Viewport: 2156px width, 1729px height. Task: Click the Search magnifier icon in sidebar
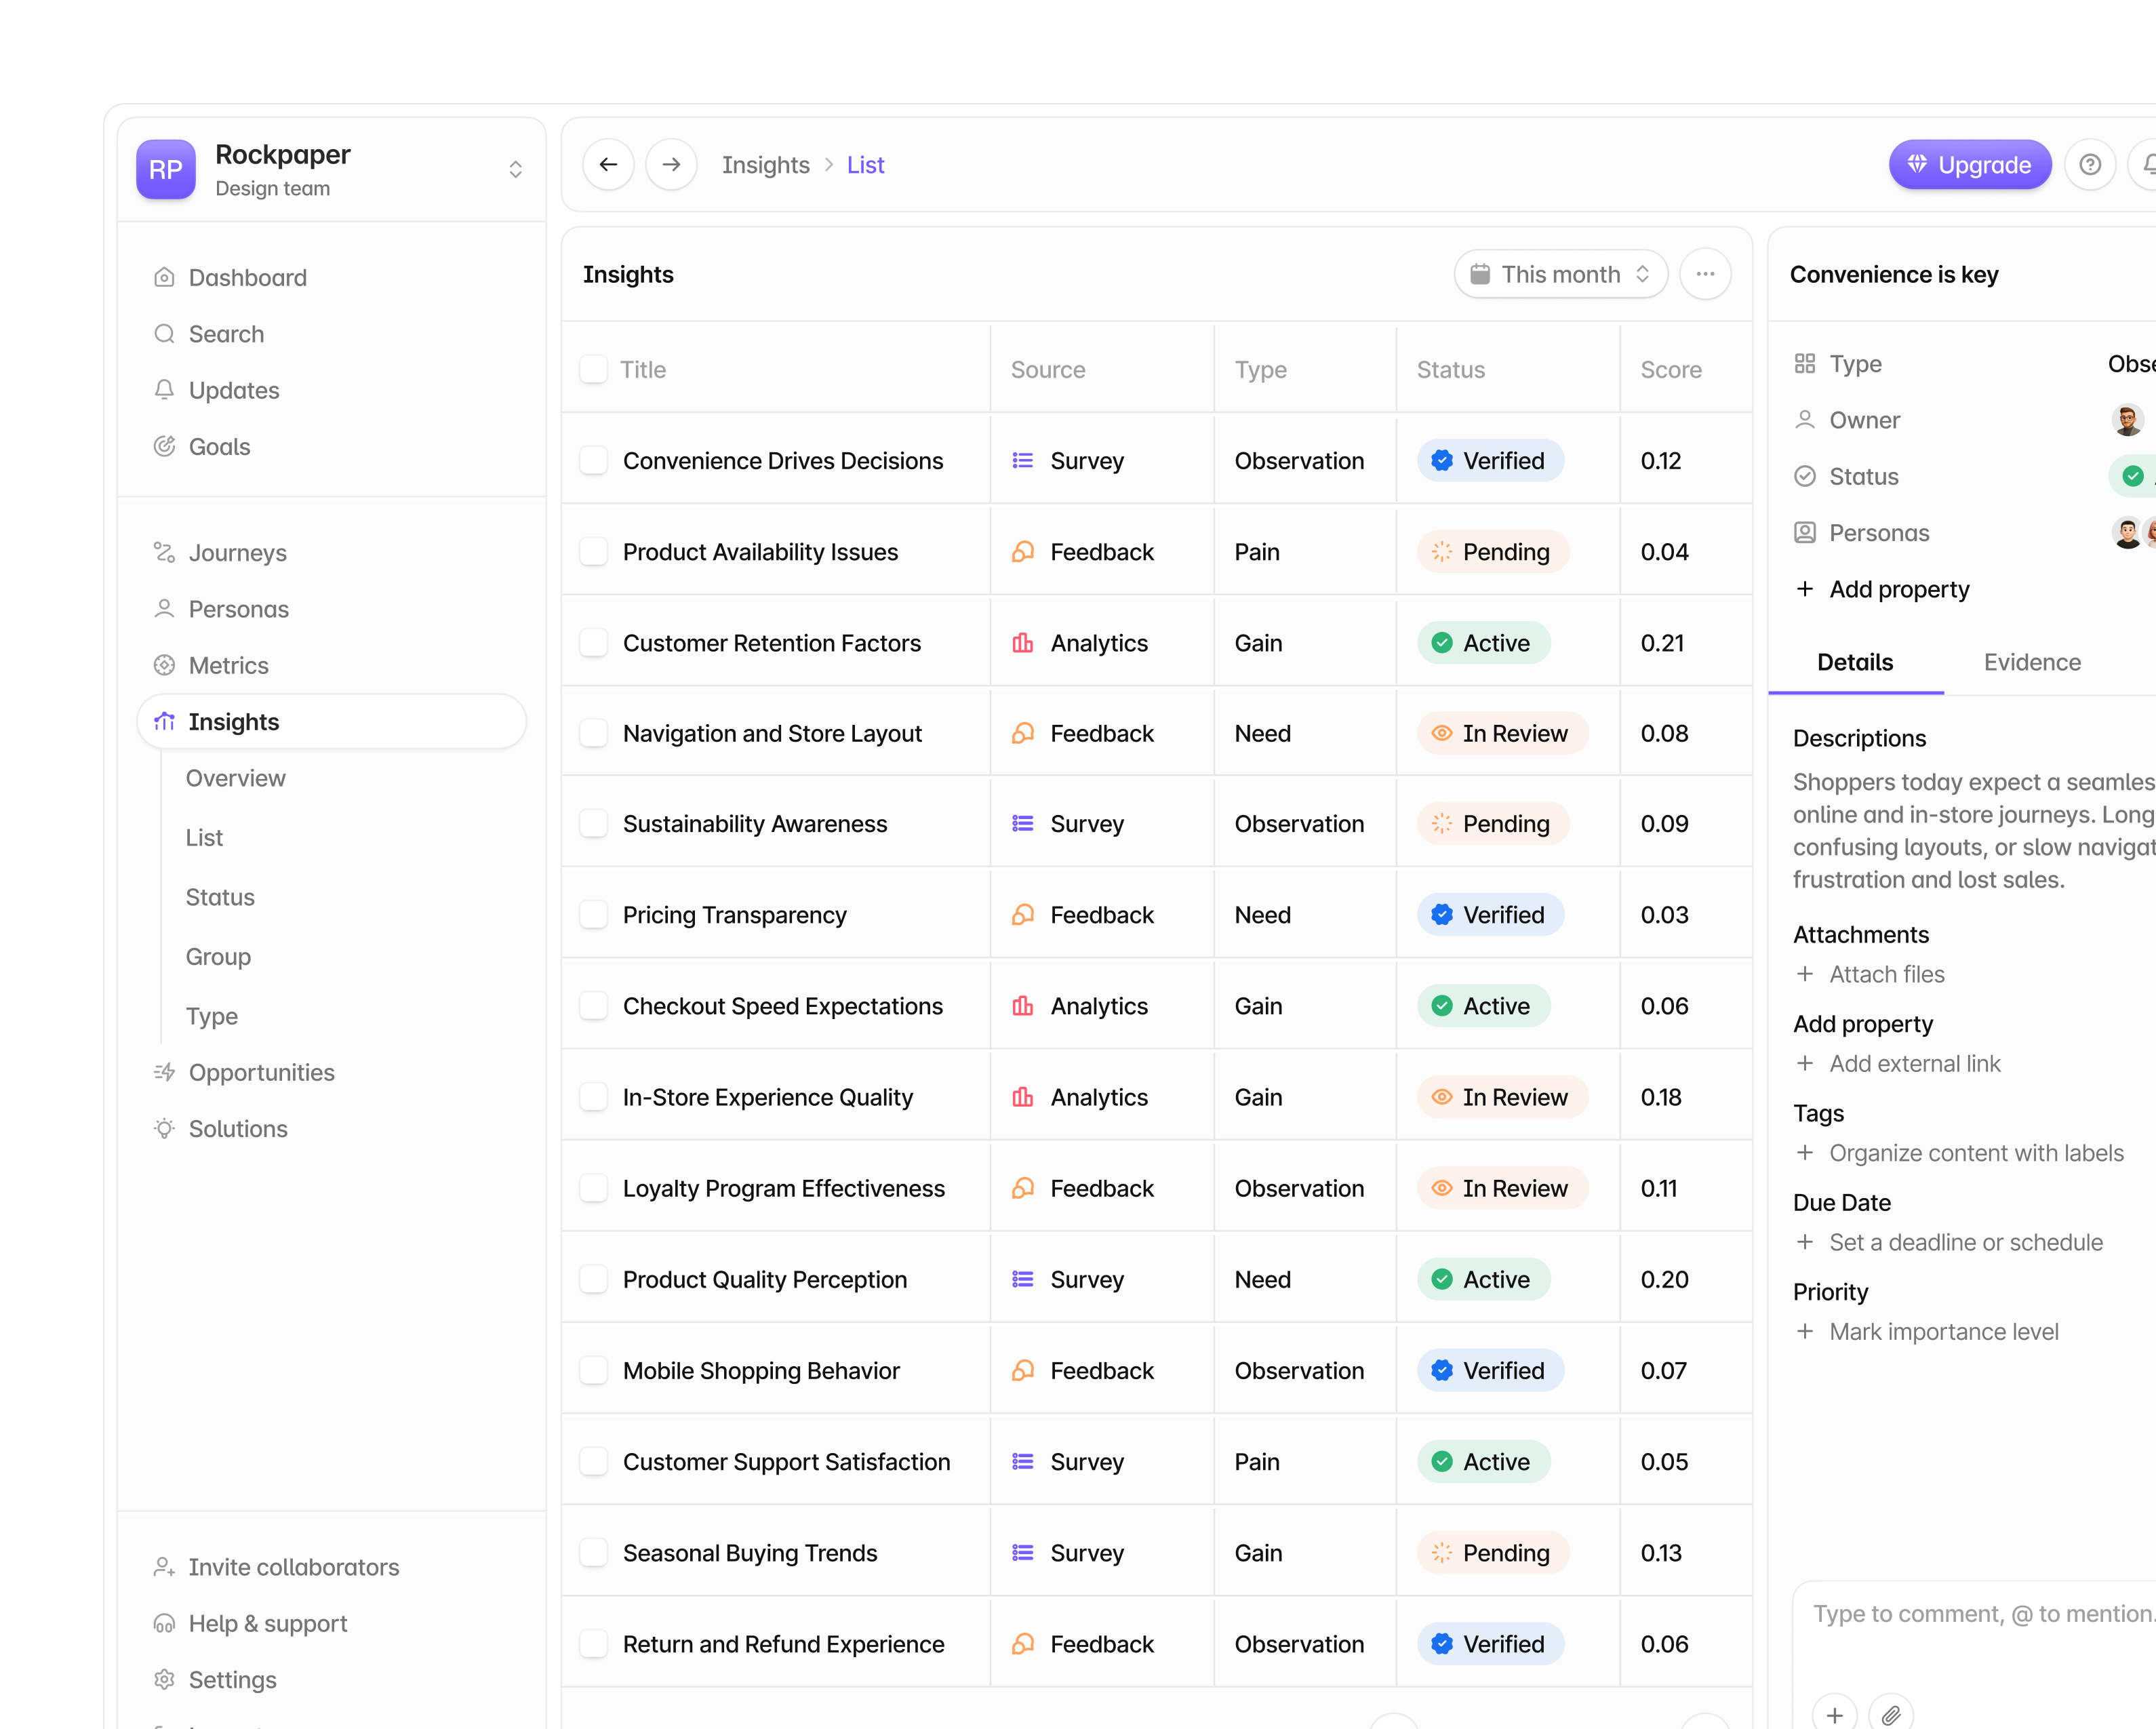(x=164, y=334)
